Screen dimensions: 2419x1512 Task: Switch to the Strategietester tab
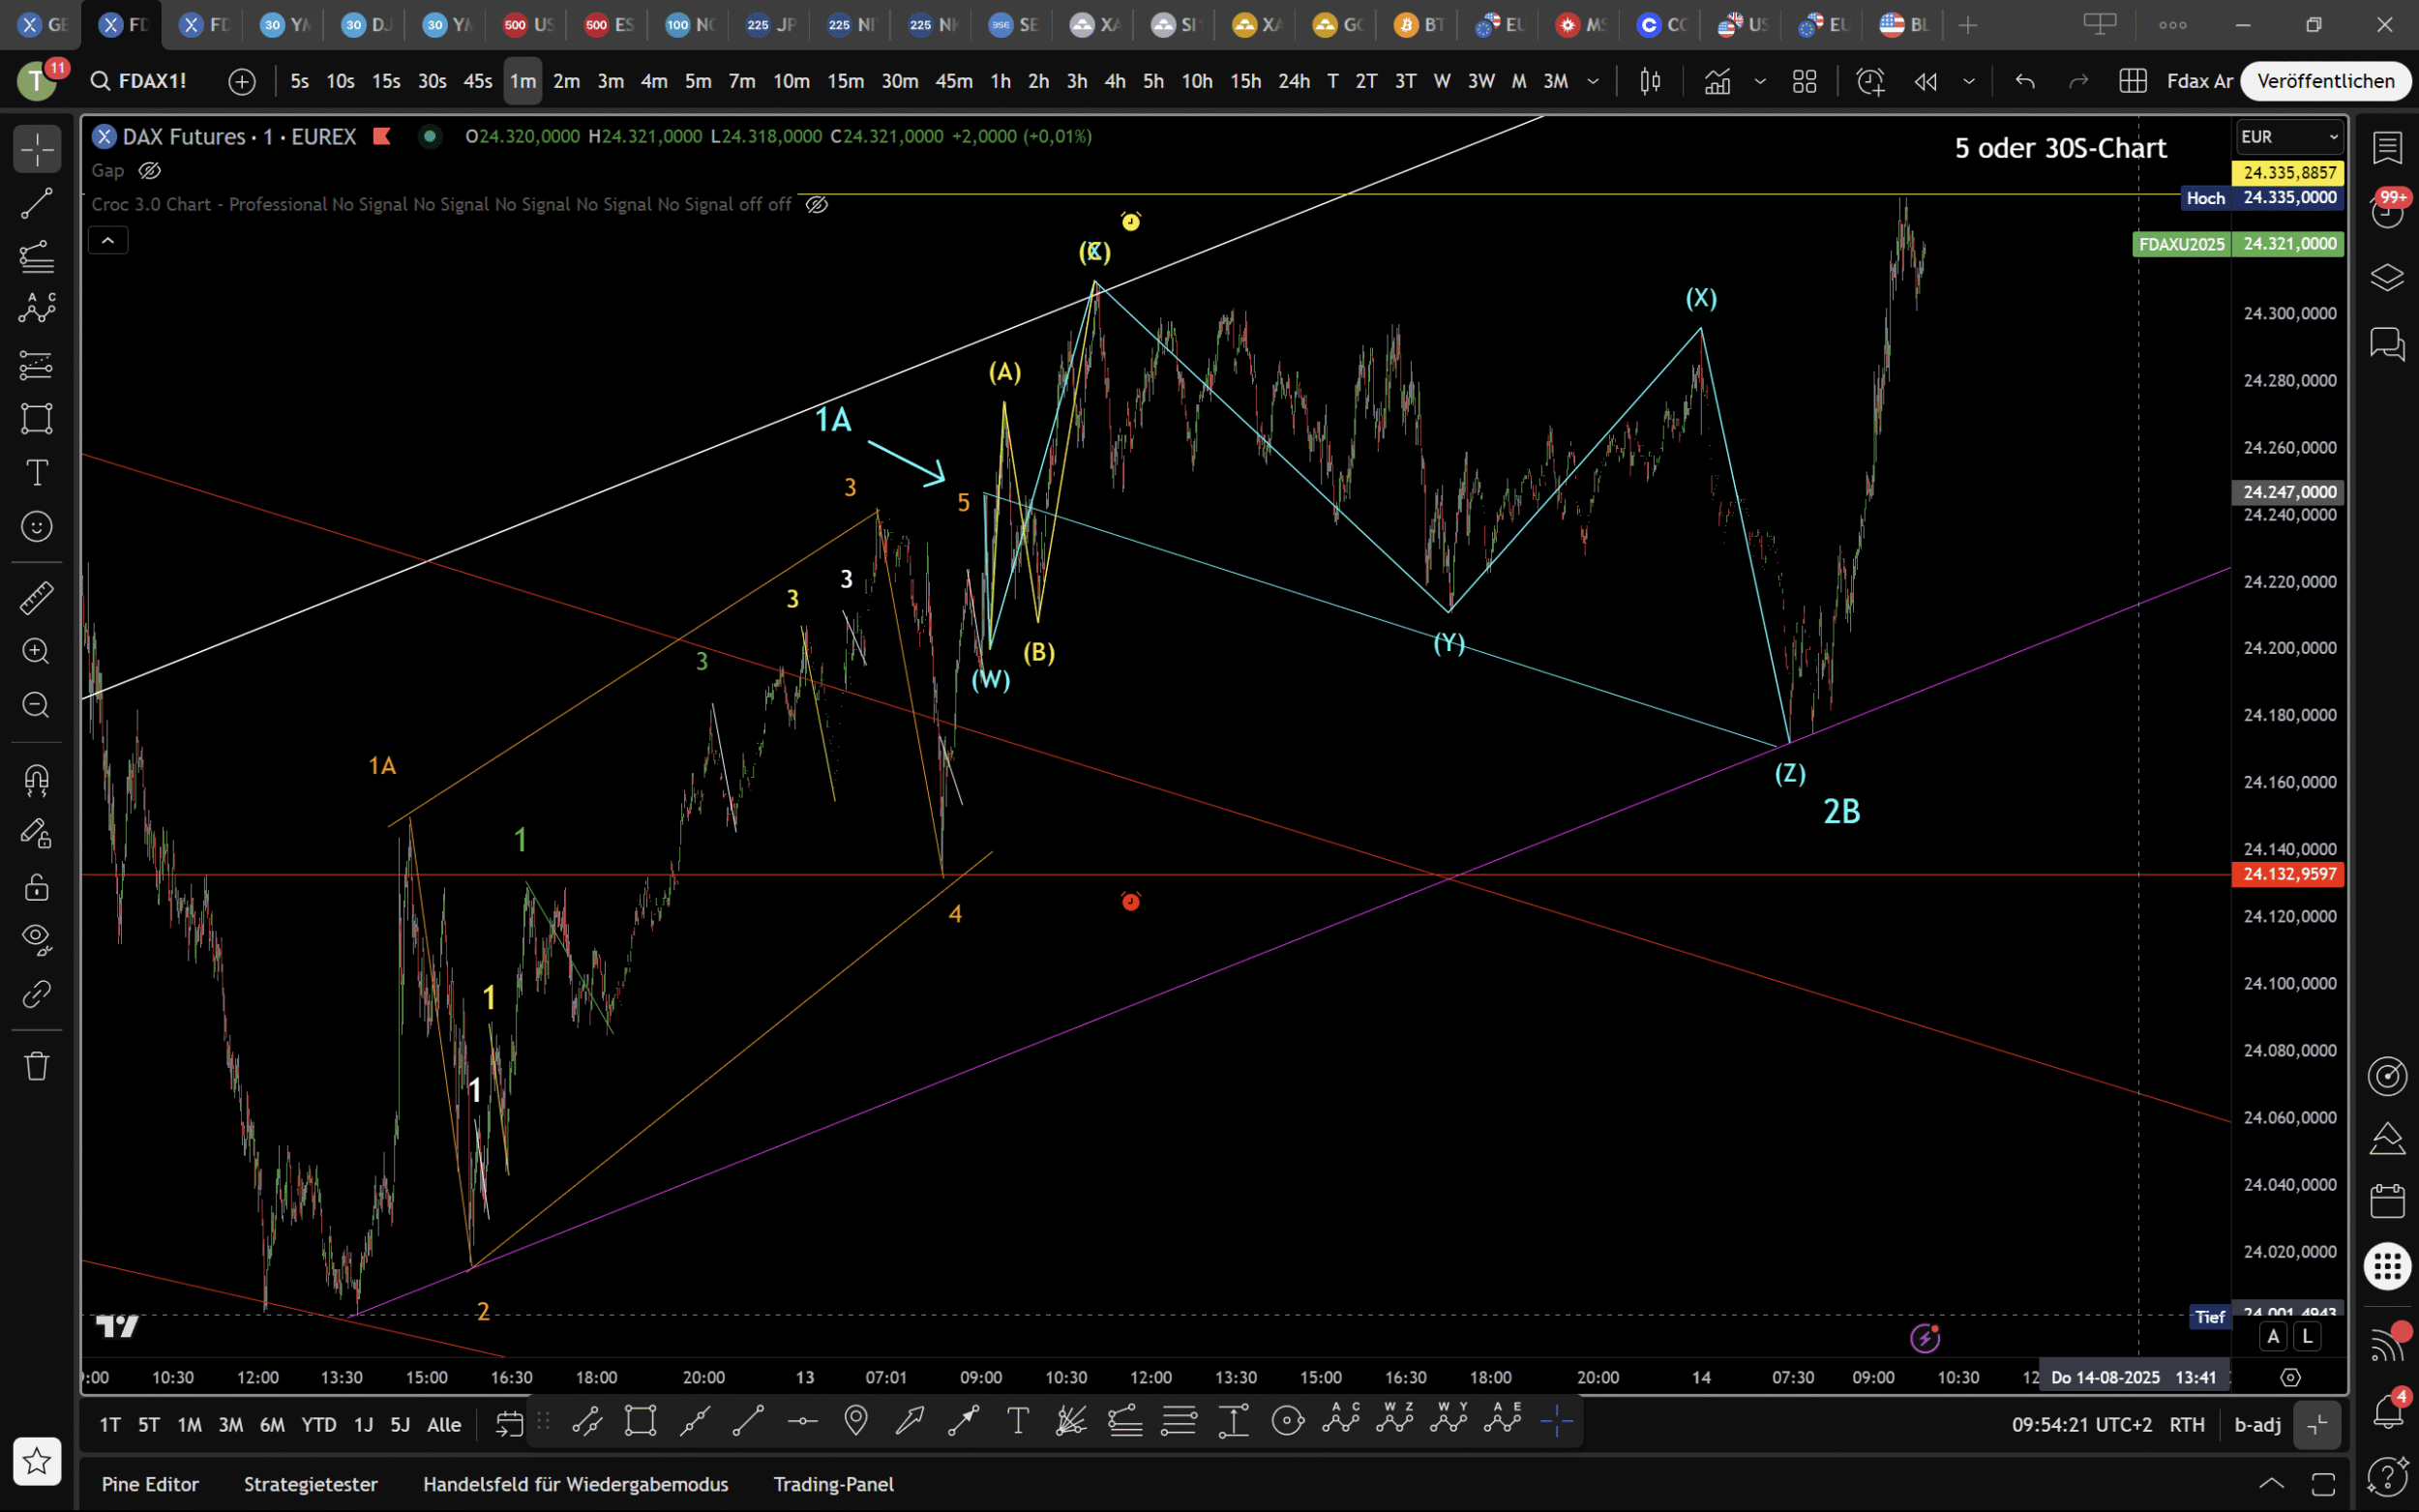pos(311,1484)
